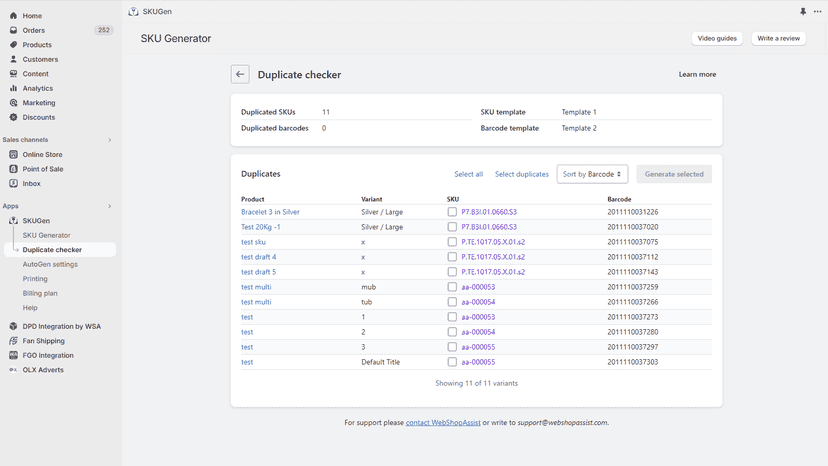Click the DPD Integration by WSA icon

click(13, 327)
